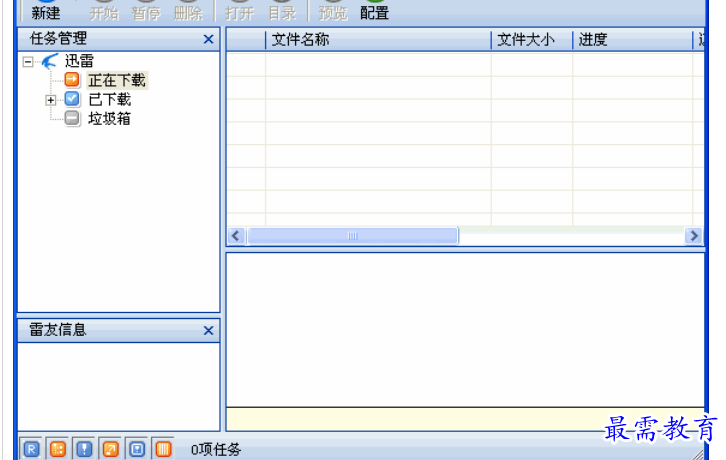The image size is (726, 460).
Task: Select 正在下载 in the task tree
Action: 117,81
